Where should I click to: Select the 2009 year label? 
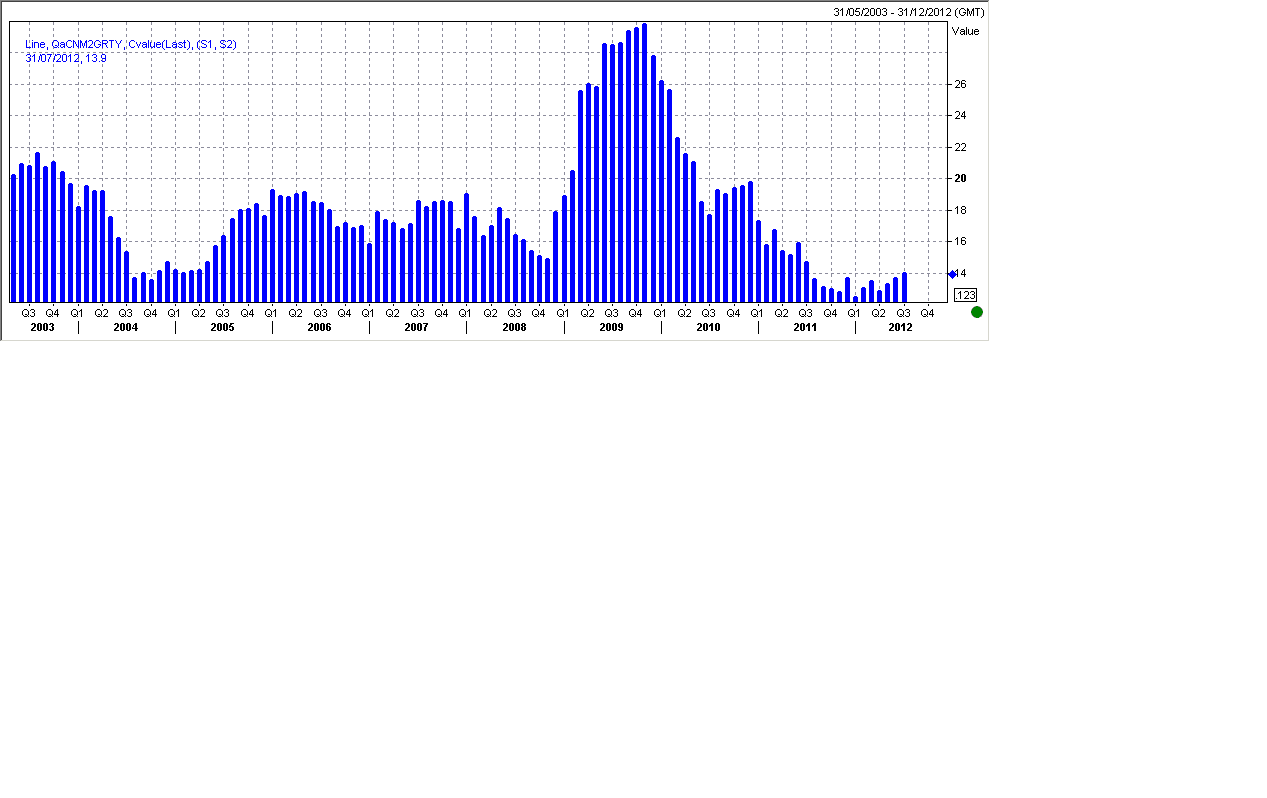611,327
